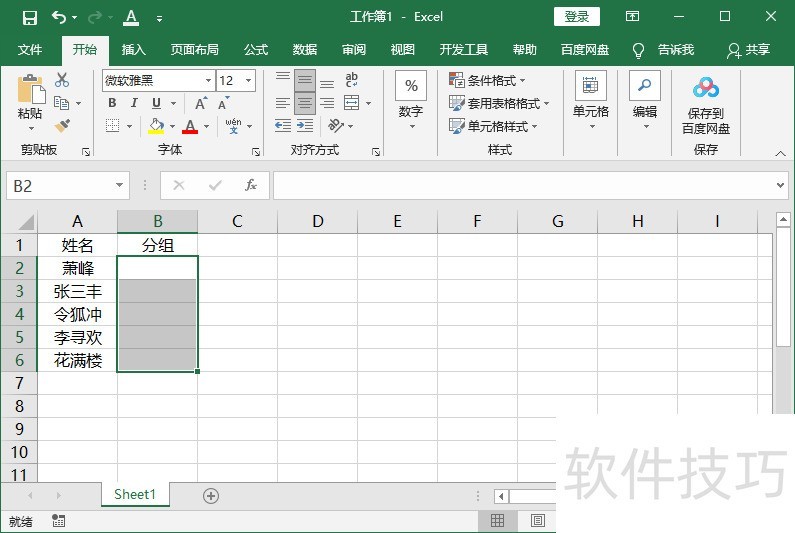Image resolution: width=795 pixels, height=533 pixels.
Task: Add a new sheet with plus icon
Action: (211, 495)
